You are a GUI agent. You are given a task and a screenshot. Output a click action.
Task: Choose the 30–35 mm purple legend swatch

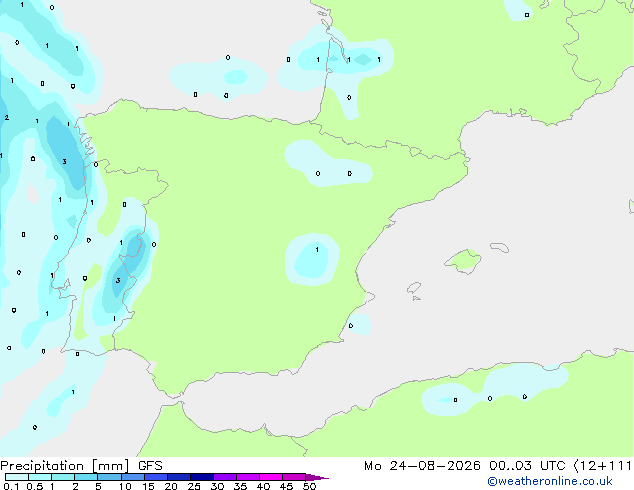pyautogui.click(x=224, y=477)
